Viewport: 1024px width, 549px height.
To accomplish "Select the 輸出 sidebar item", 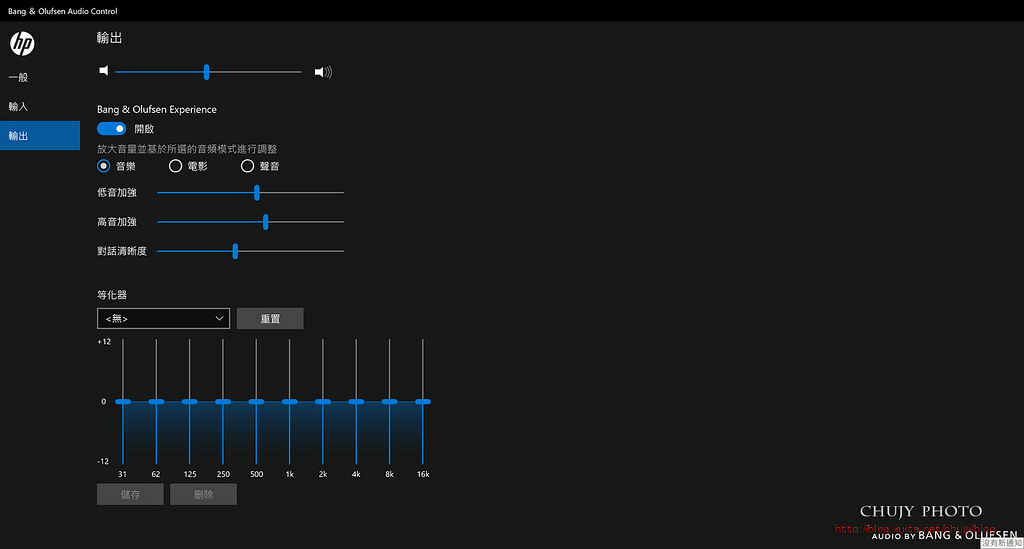I will (x=40, y=136).
